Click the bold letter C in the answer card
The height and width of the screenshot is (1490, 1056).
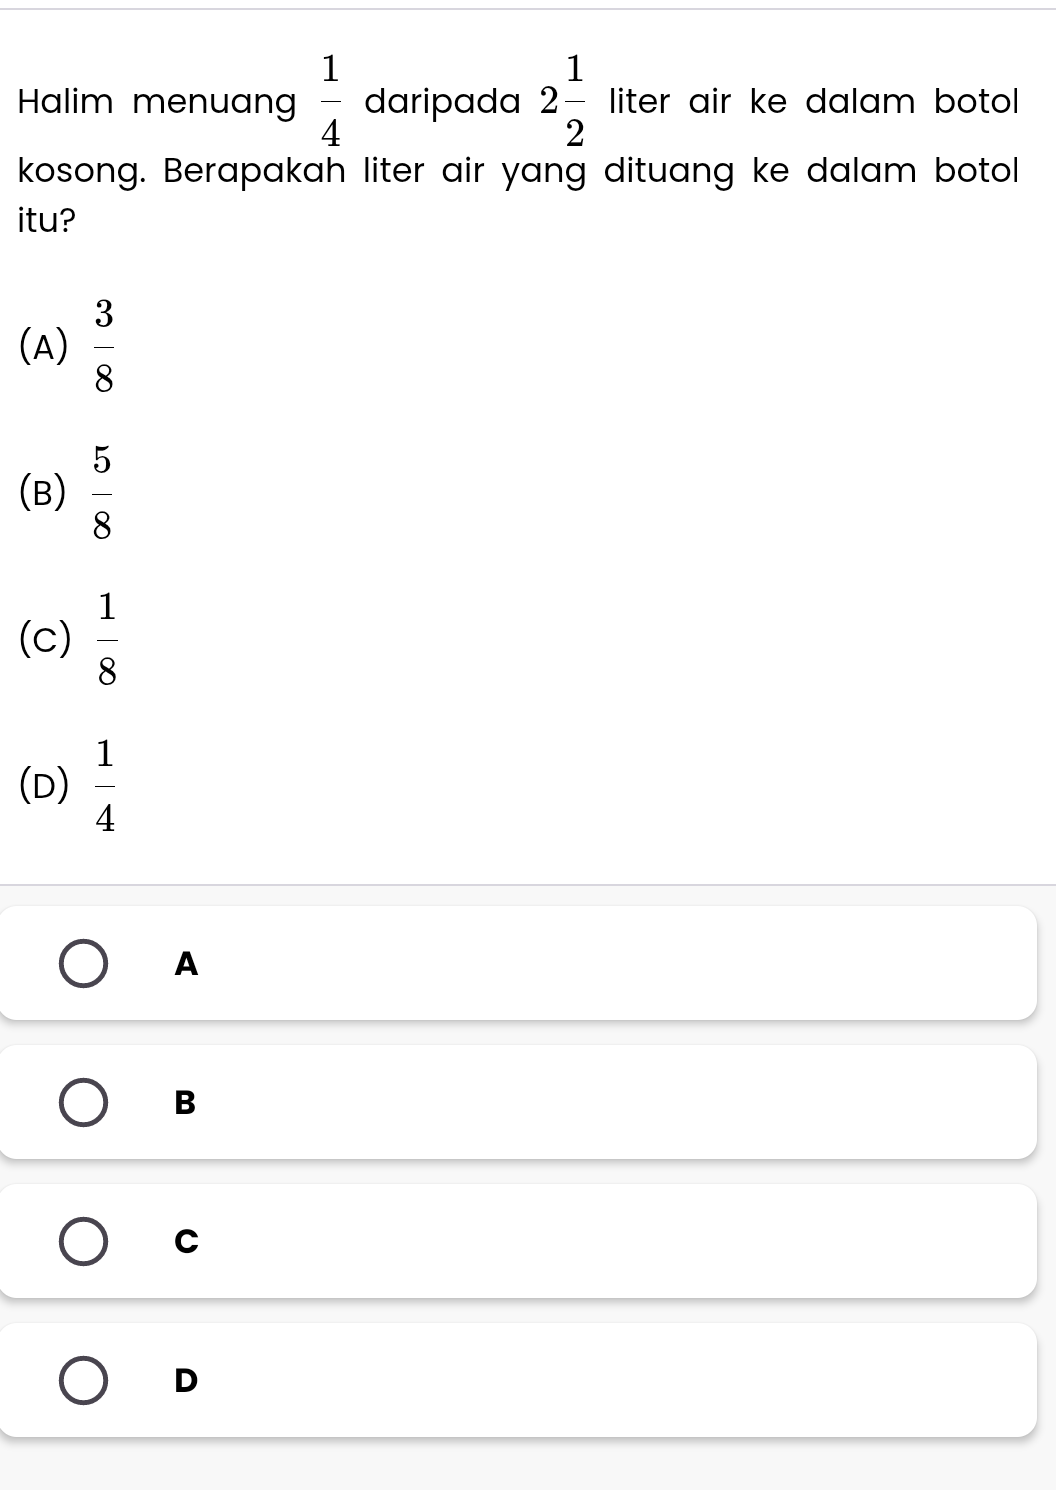click(186, 1242)
